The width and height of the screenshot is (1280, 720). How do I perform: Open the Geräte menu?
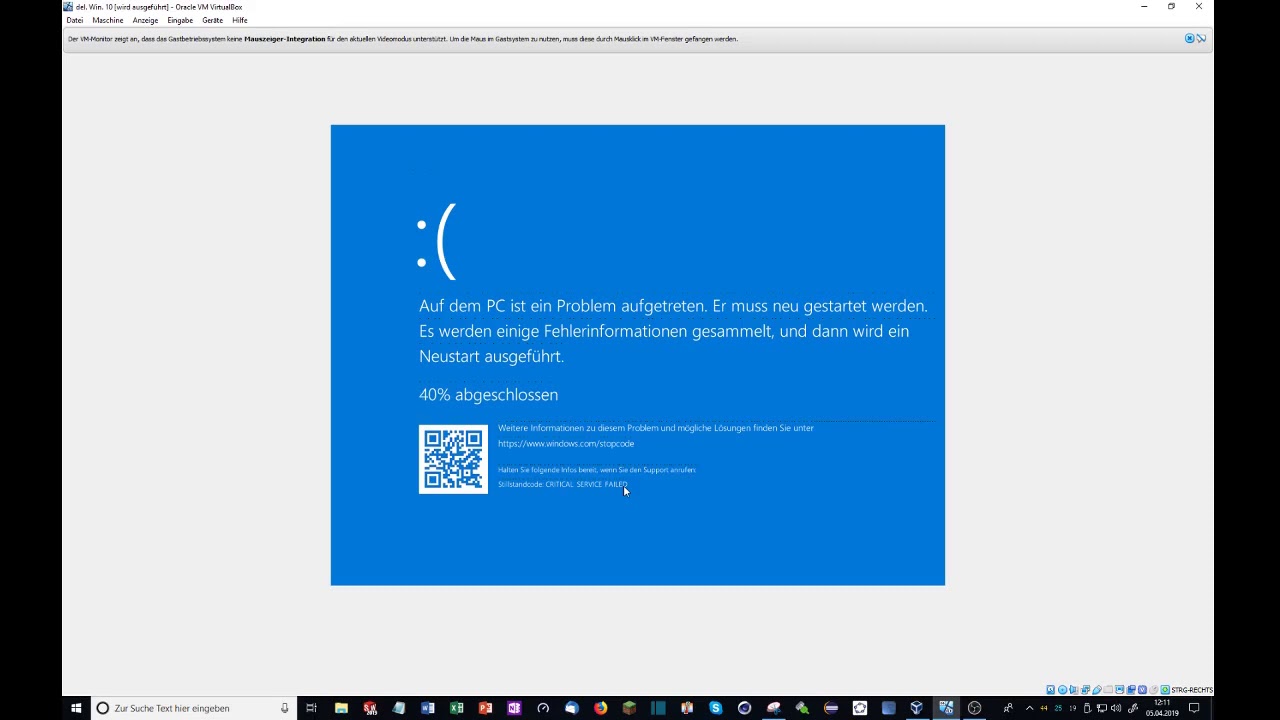point(213,20)
